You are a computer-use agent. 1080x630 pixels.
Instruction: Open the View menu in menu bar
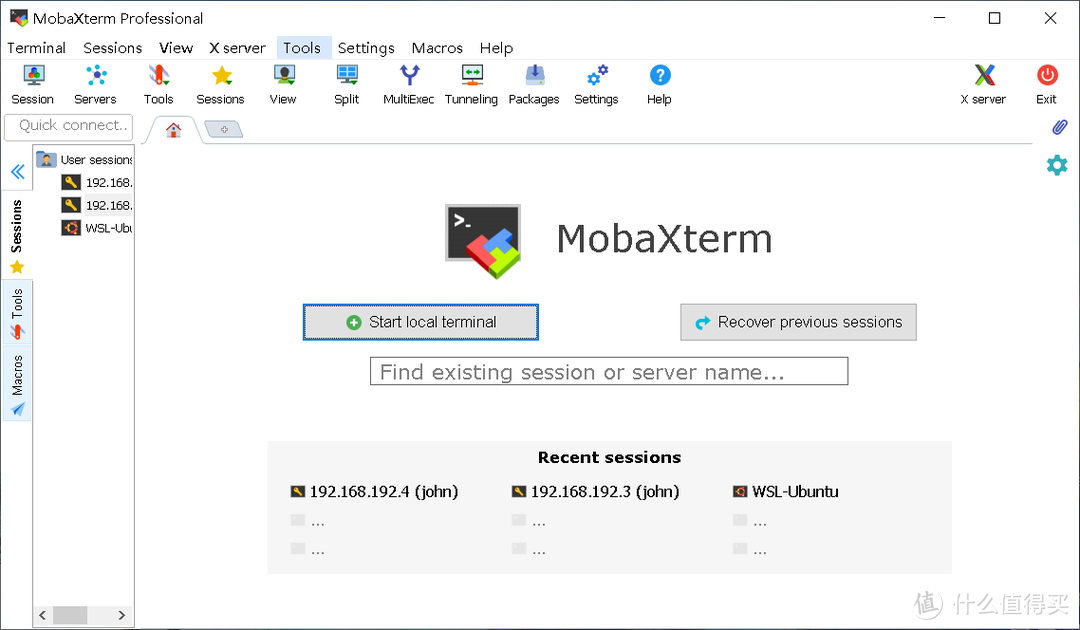click(176, 48)
